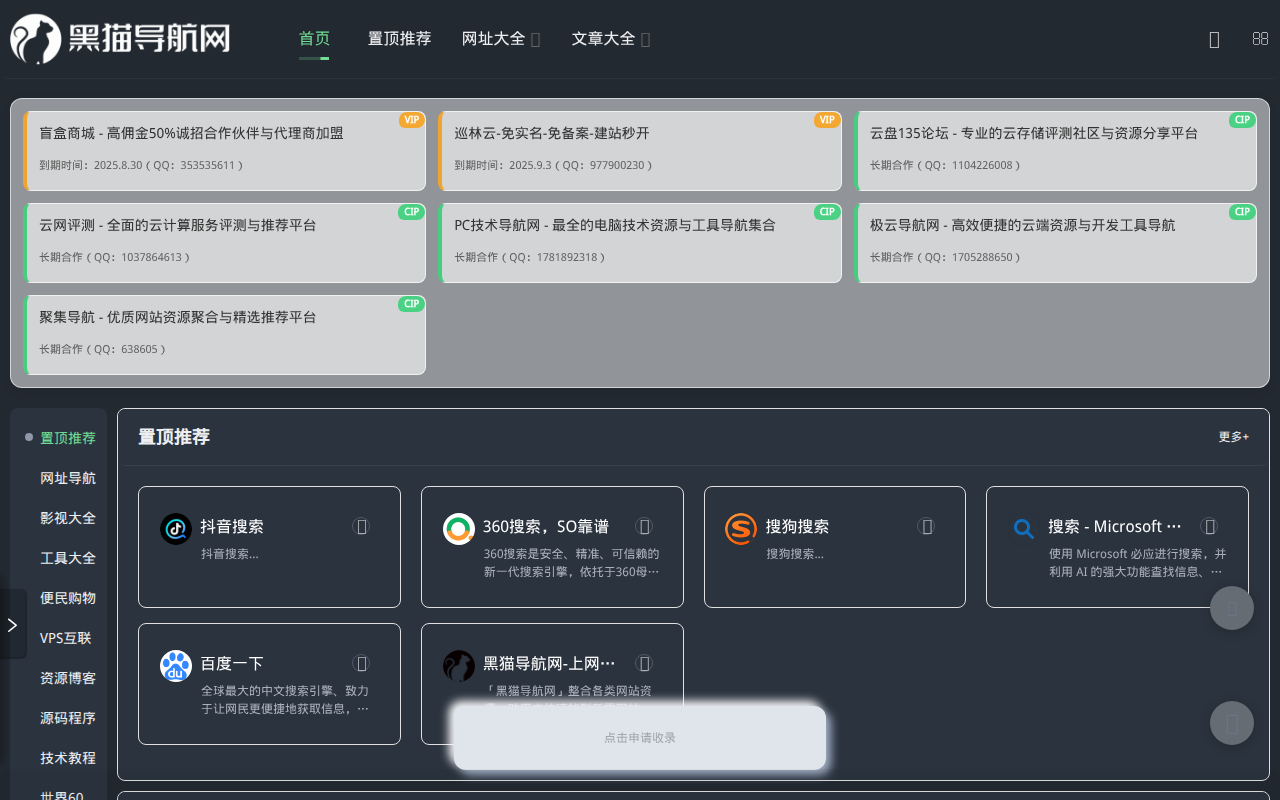The height and width of the screenshot is (800, 1280).
Task: Open 盲盒商城 promotion card
Action: pos(224,151)
